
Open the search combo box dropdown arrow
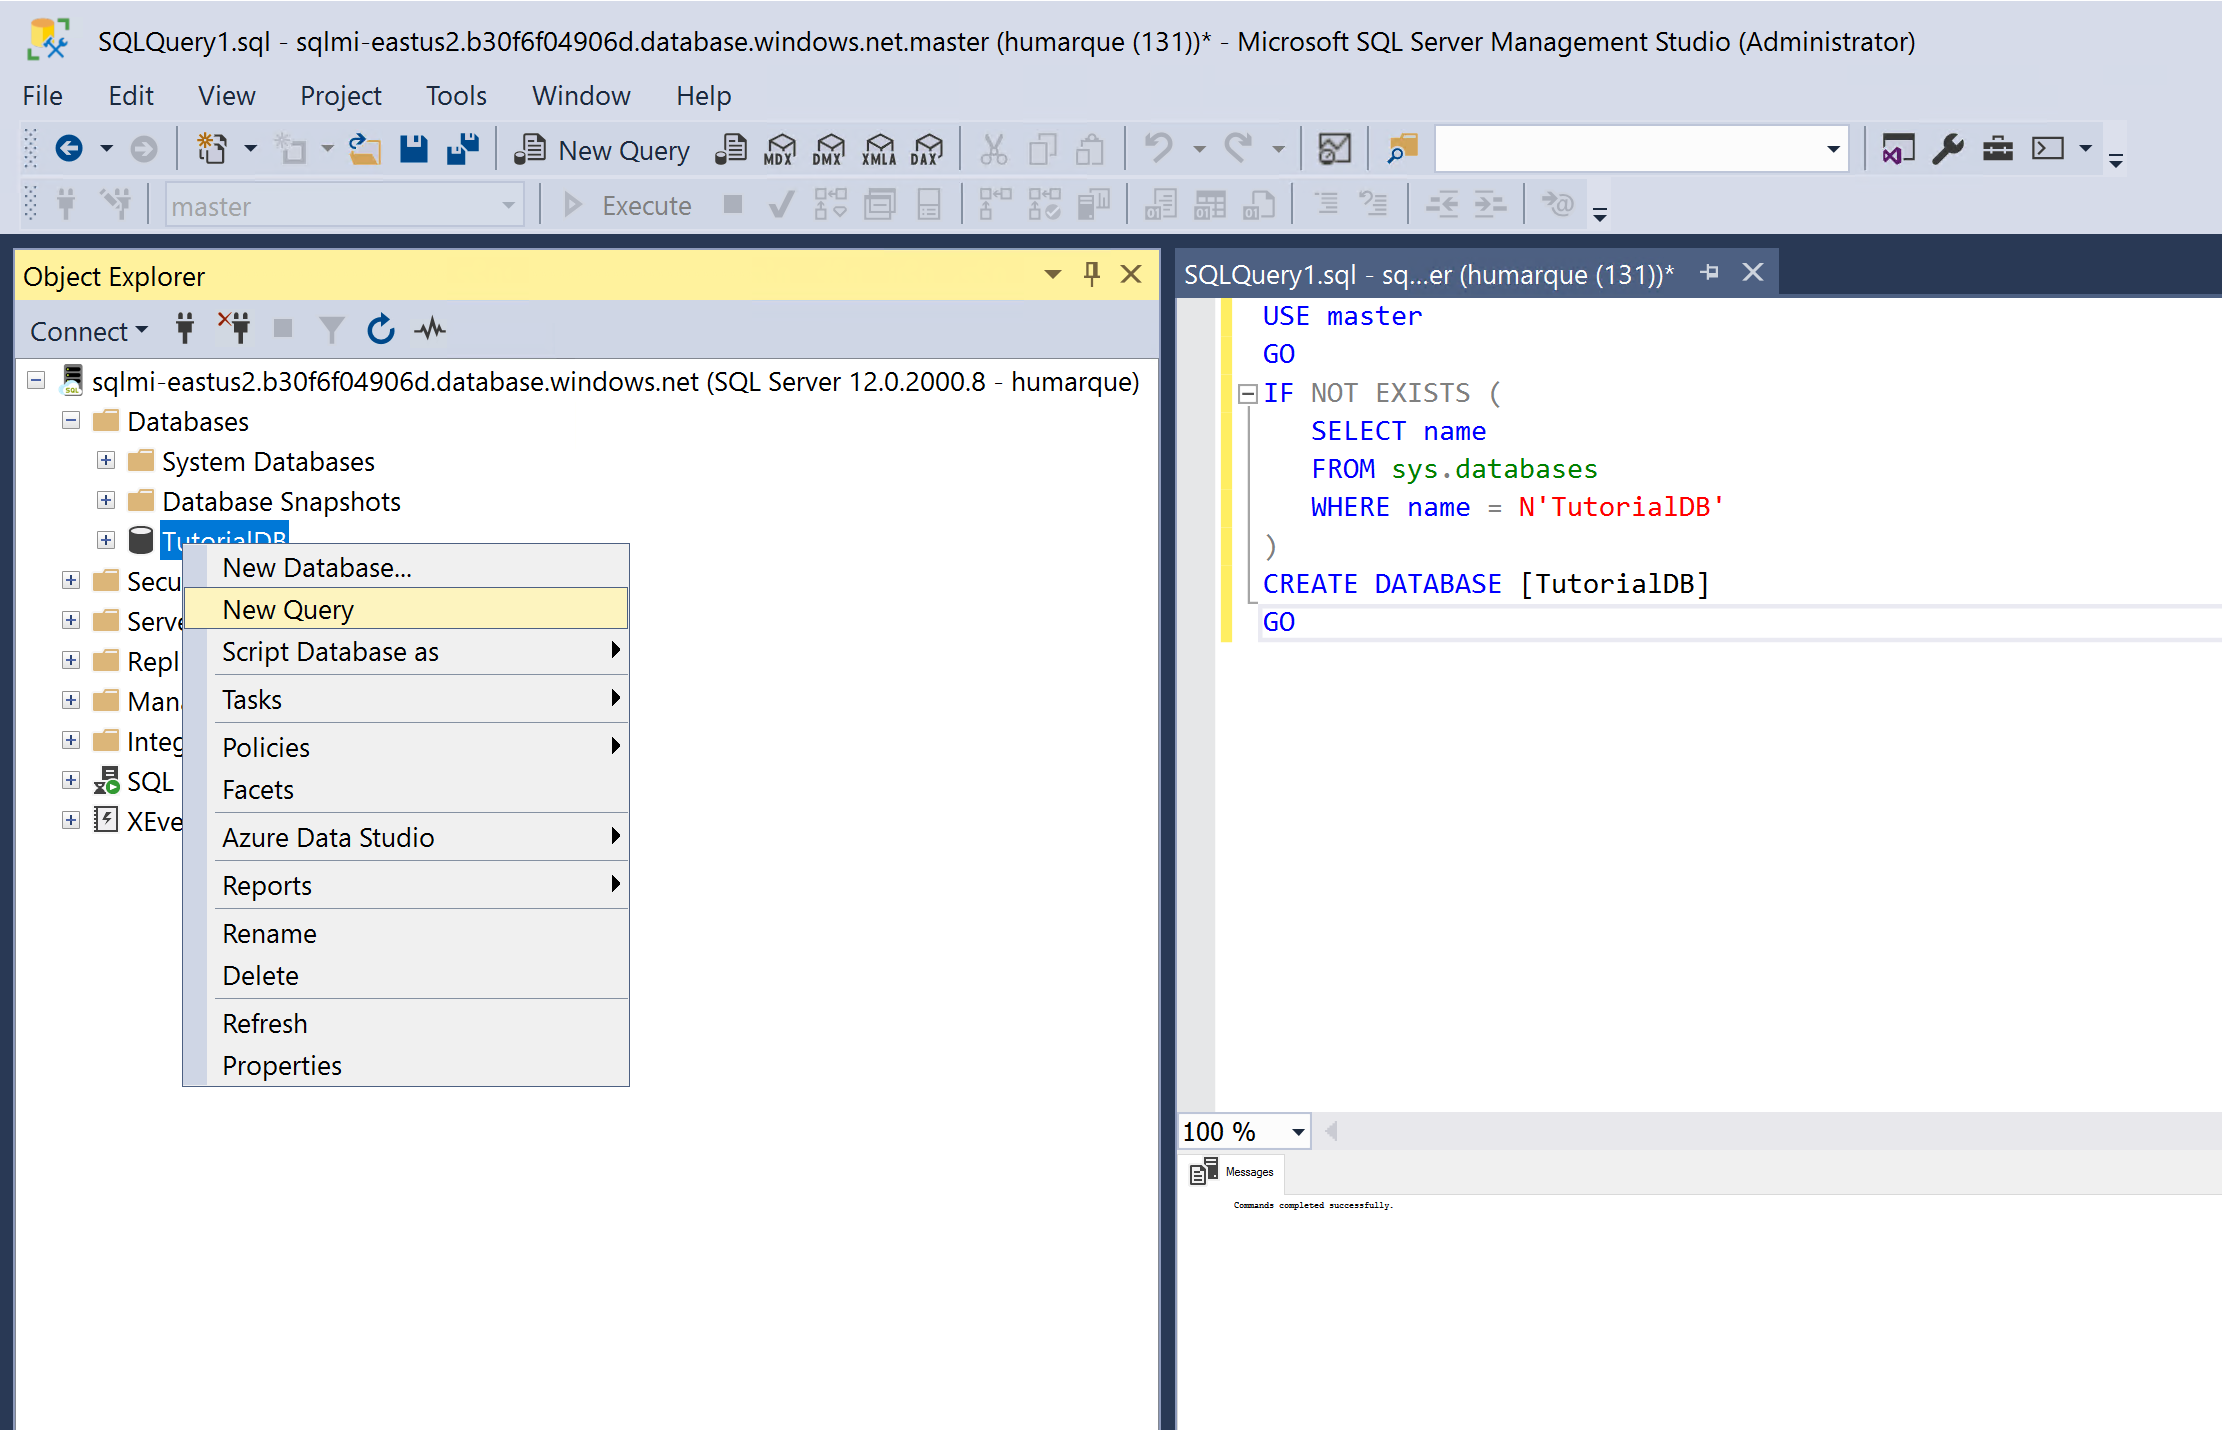(1833, 149)
